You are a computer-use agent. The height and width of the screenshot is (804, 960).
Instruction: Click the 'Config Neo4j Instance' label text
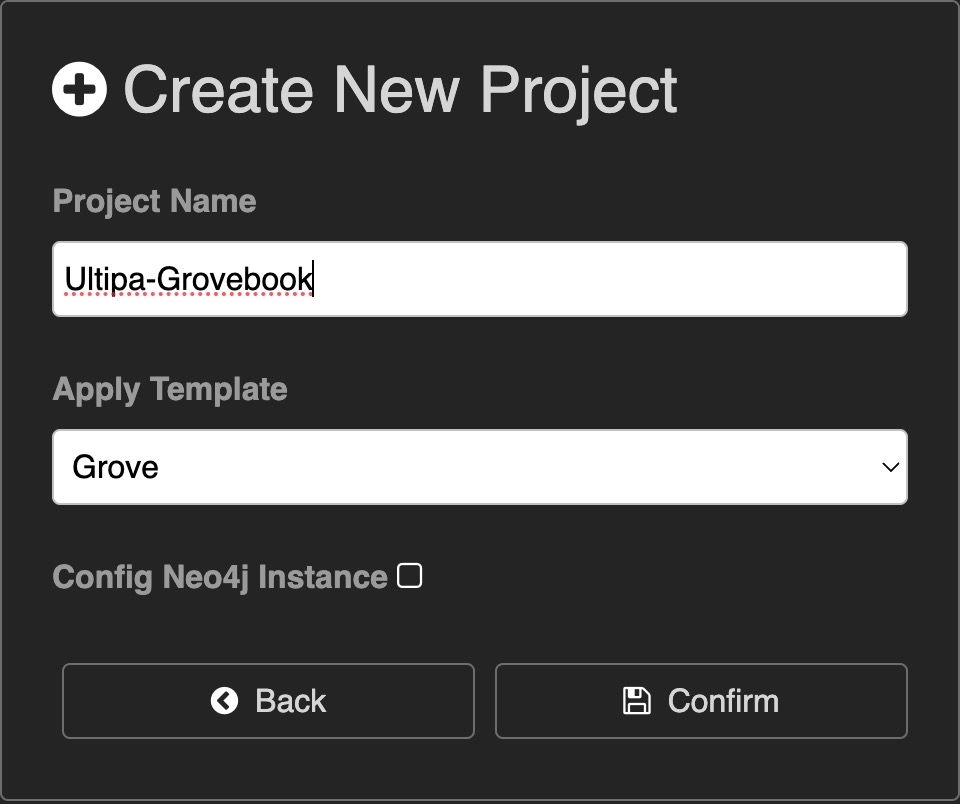click(220, 577)
